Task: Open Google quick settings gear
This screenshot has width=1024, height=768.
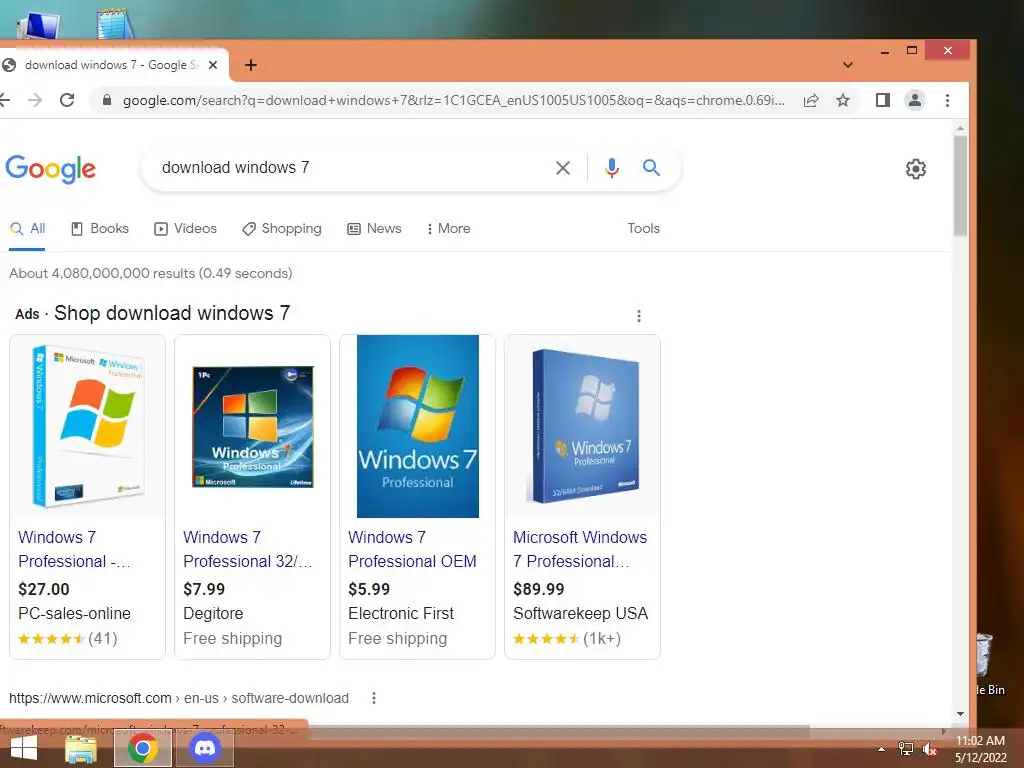Action: (916, 168)
